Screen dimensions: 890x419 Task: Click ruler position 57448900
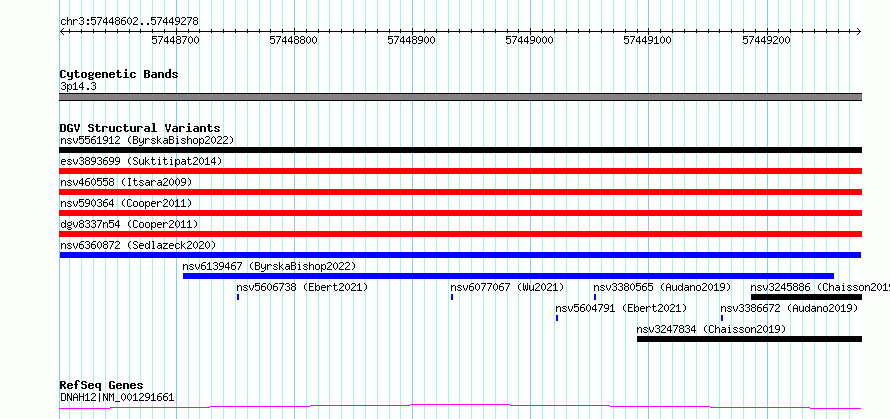(x=412, y=41)
